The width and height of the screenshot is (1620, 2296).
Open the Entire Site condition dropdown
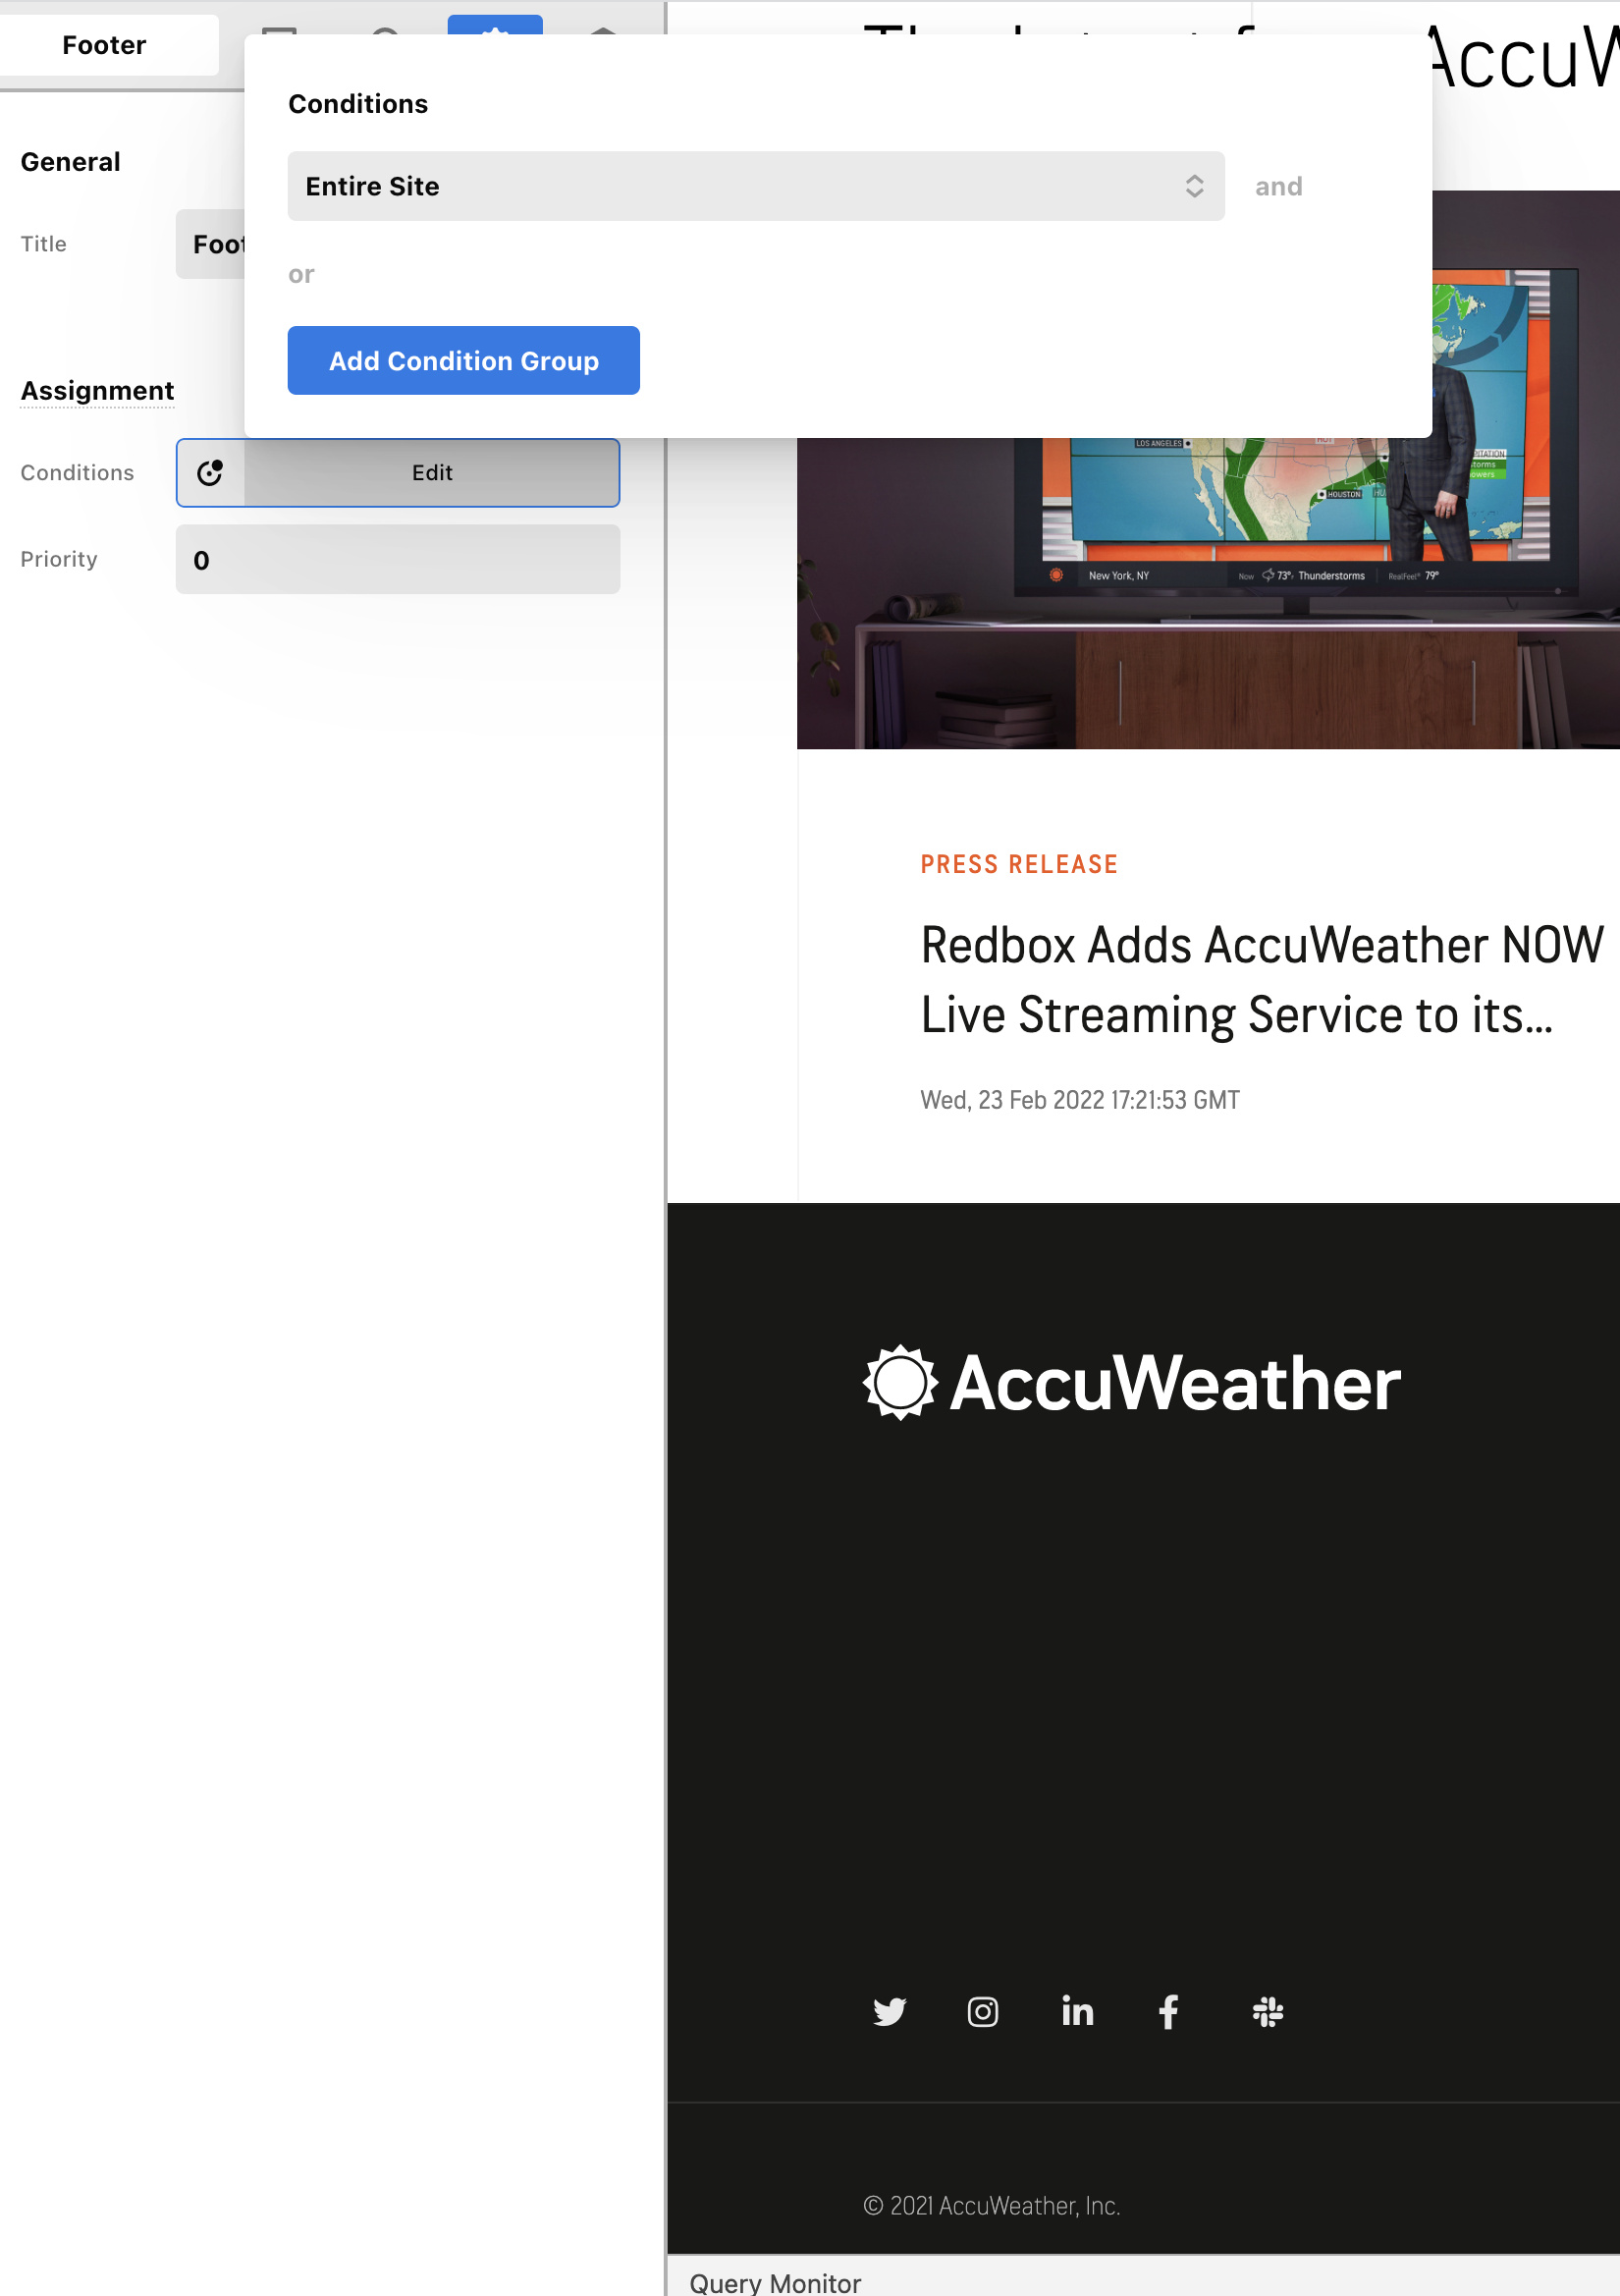pyautogui.click(x=756, y=186)
